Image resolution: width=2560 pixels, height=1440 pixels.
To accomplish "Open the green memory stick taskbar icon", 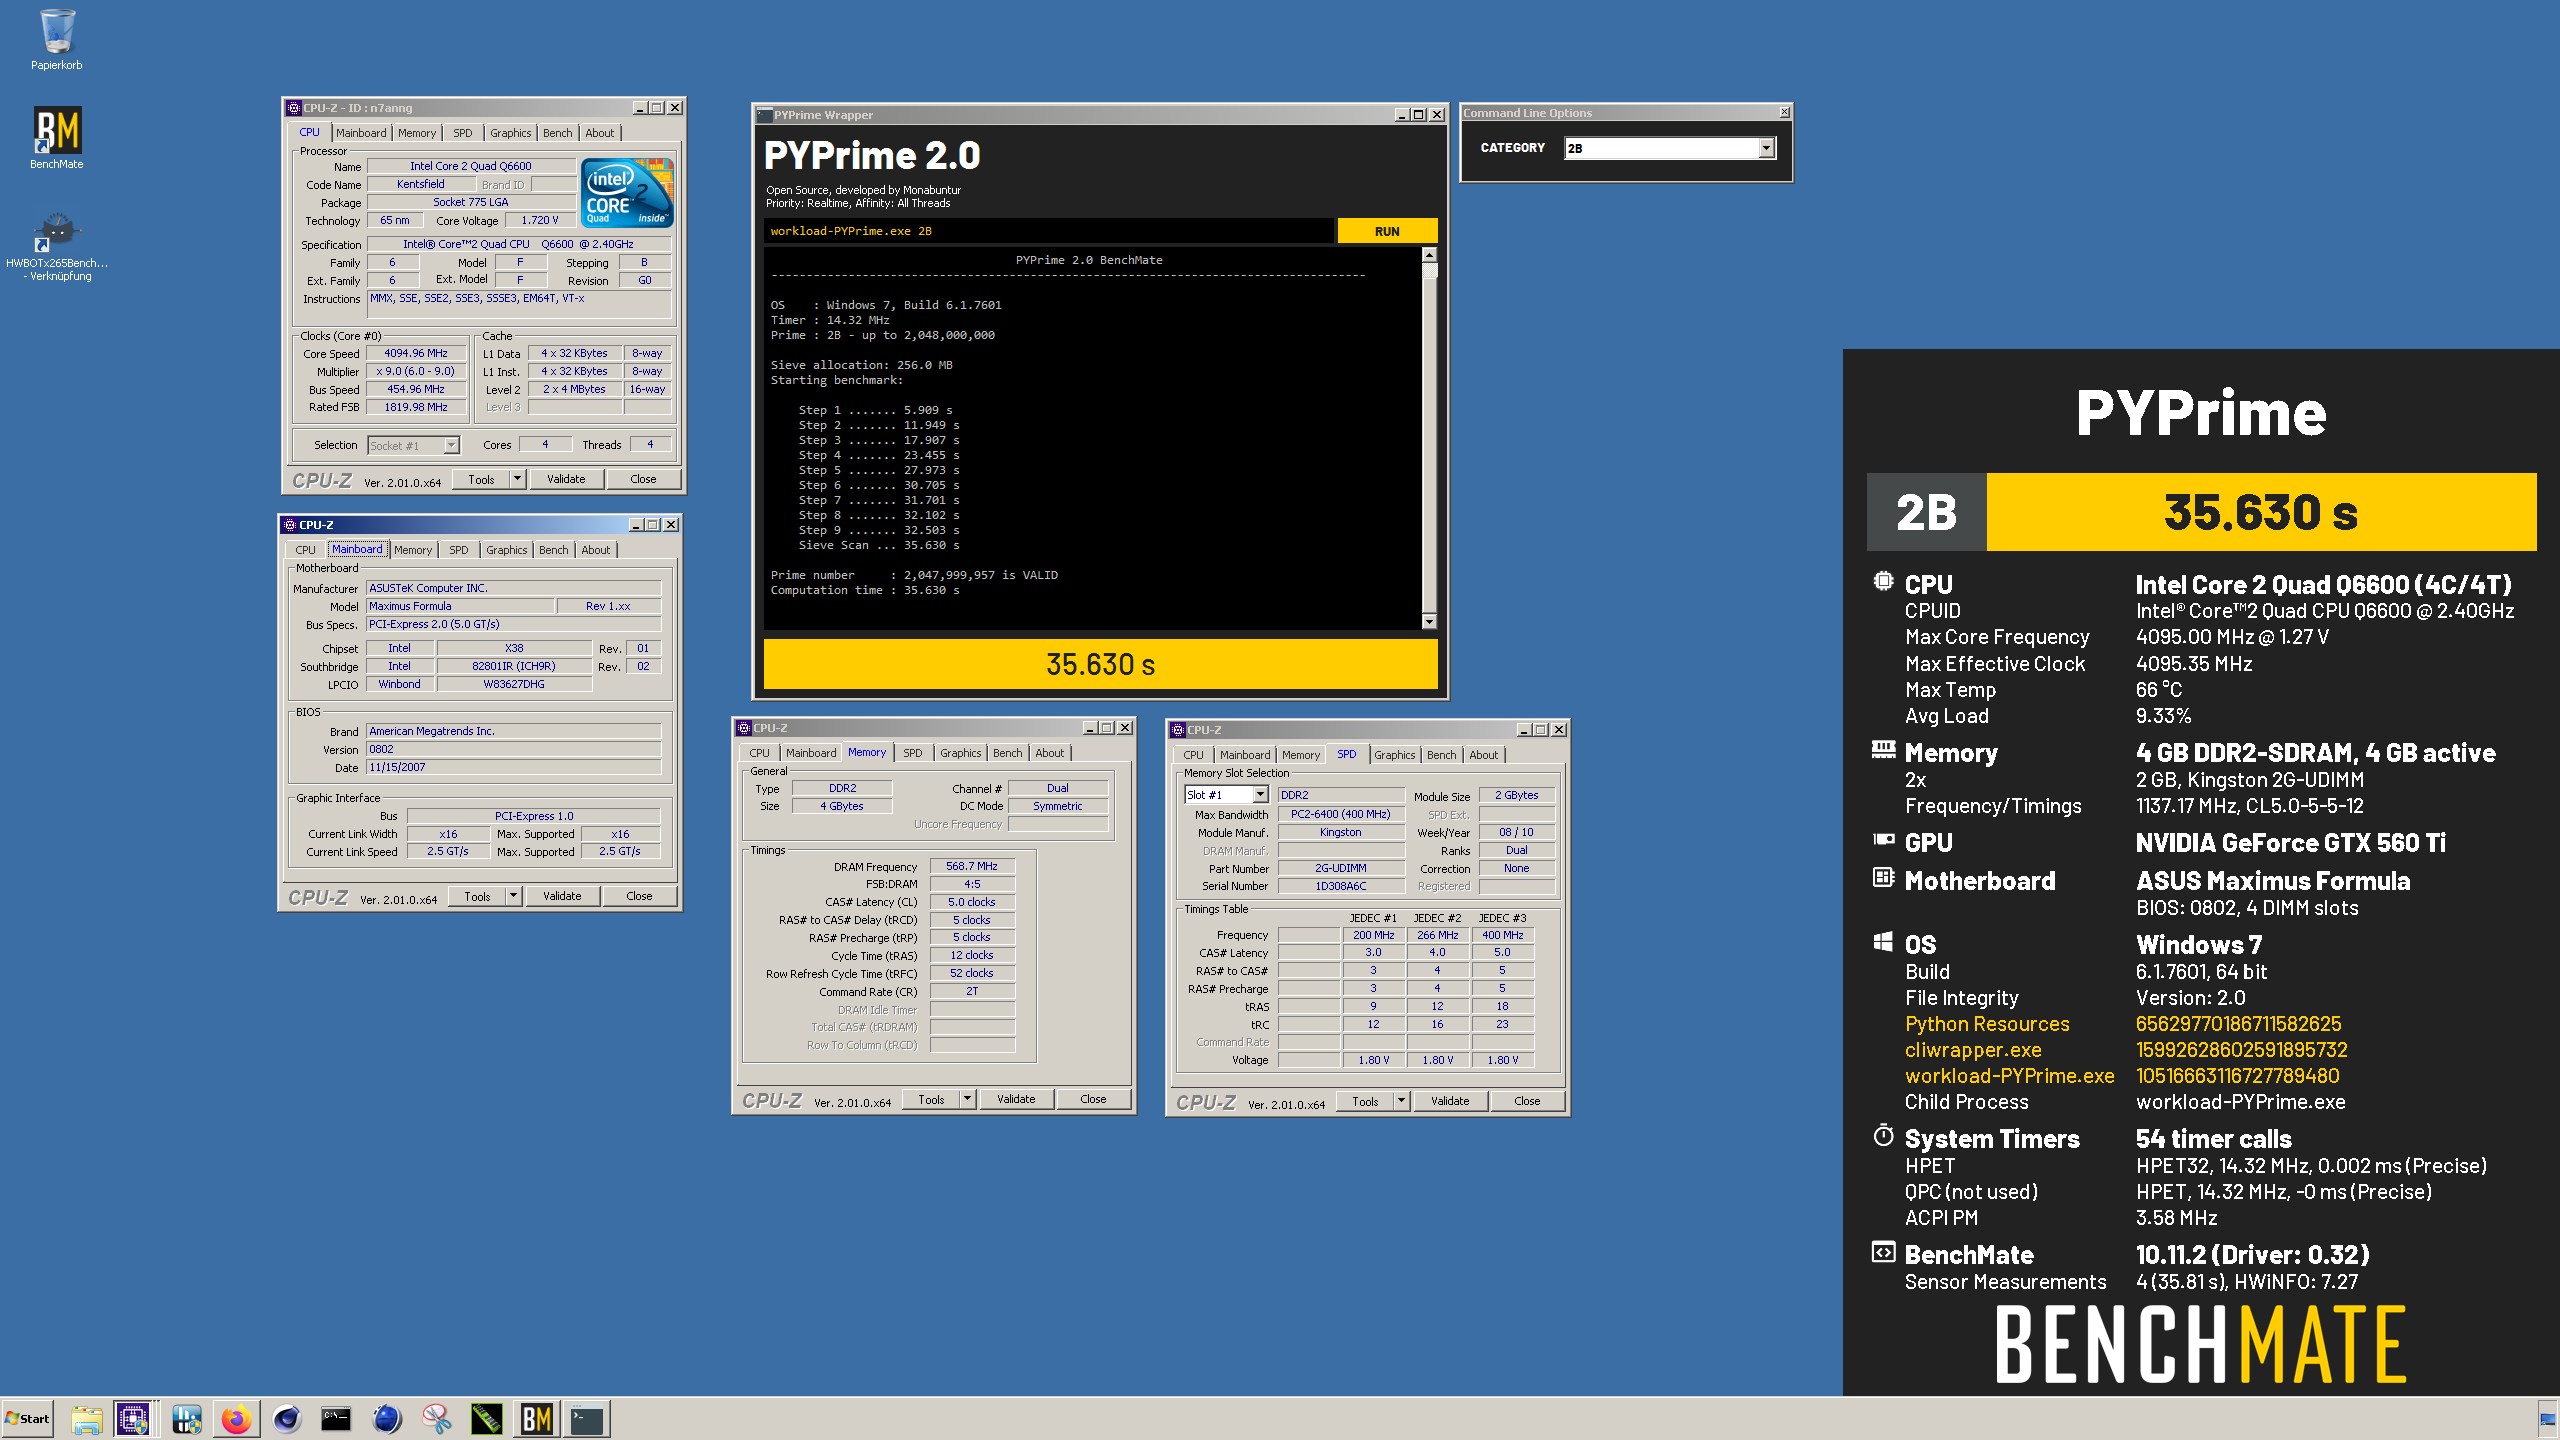I will click(x=486, y=1419).
